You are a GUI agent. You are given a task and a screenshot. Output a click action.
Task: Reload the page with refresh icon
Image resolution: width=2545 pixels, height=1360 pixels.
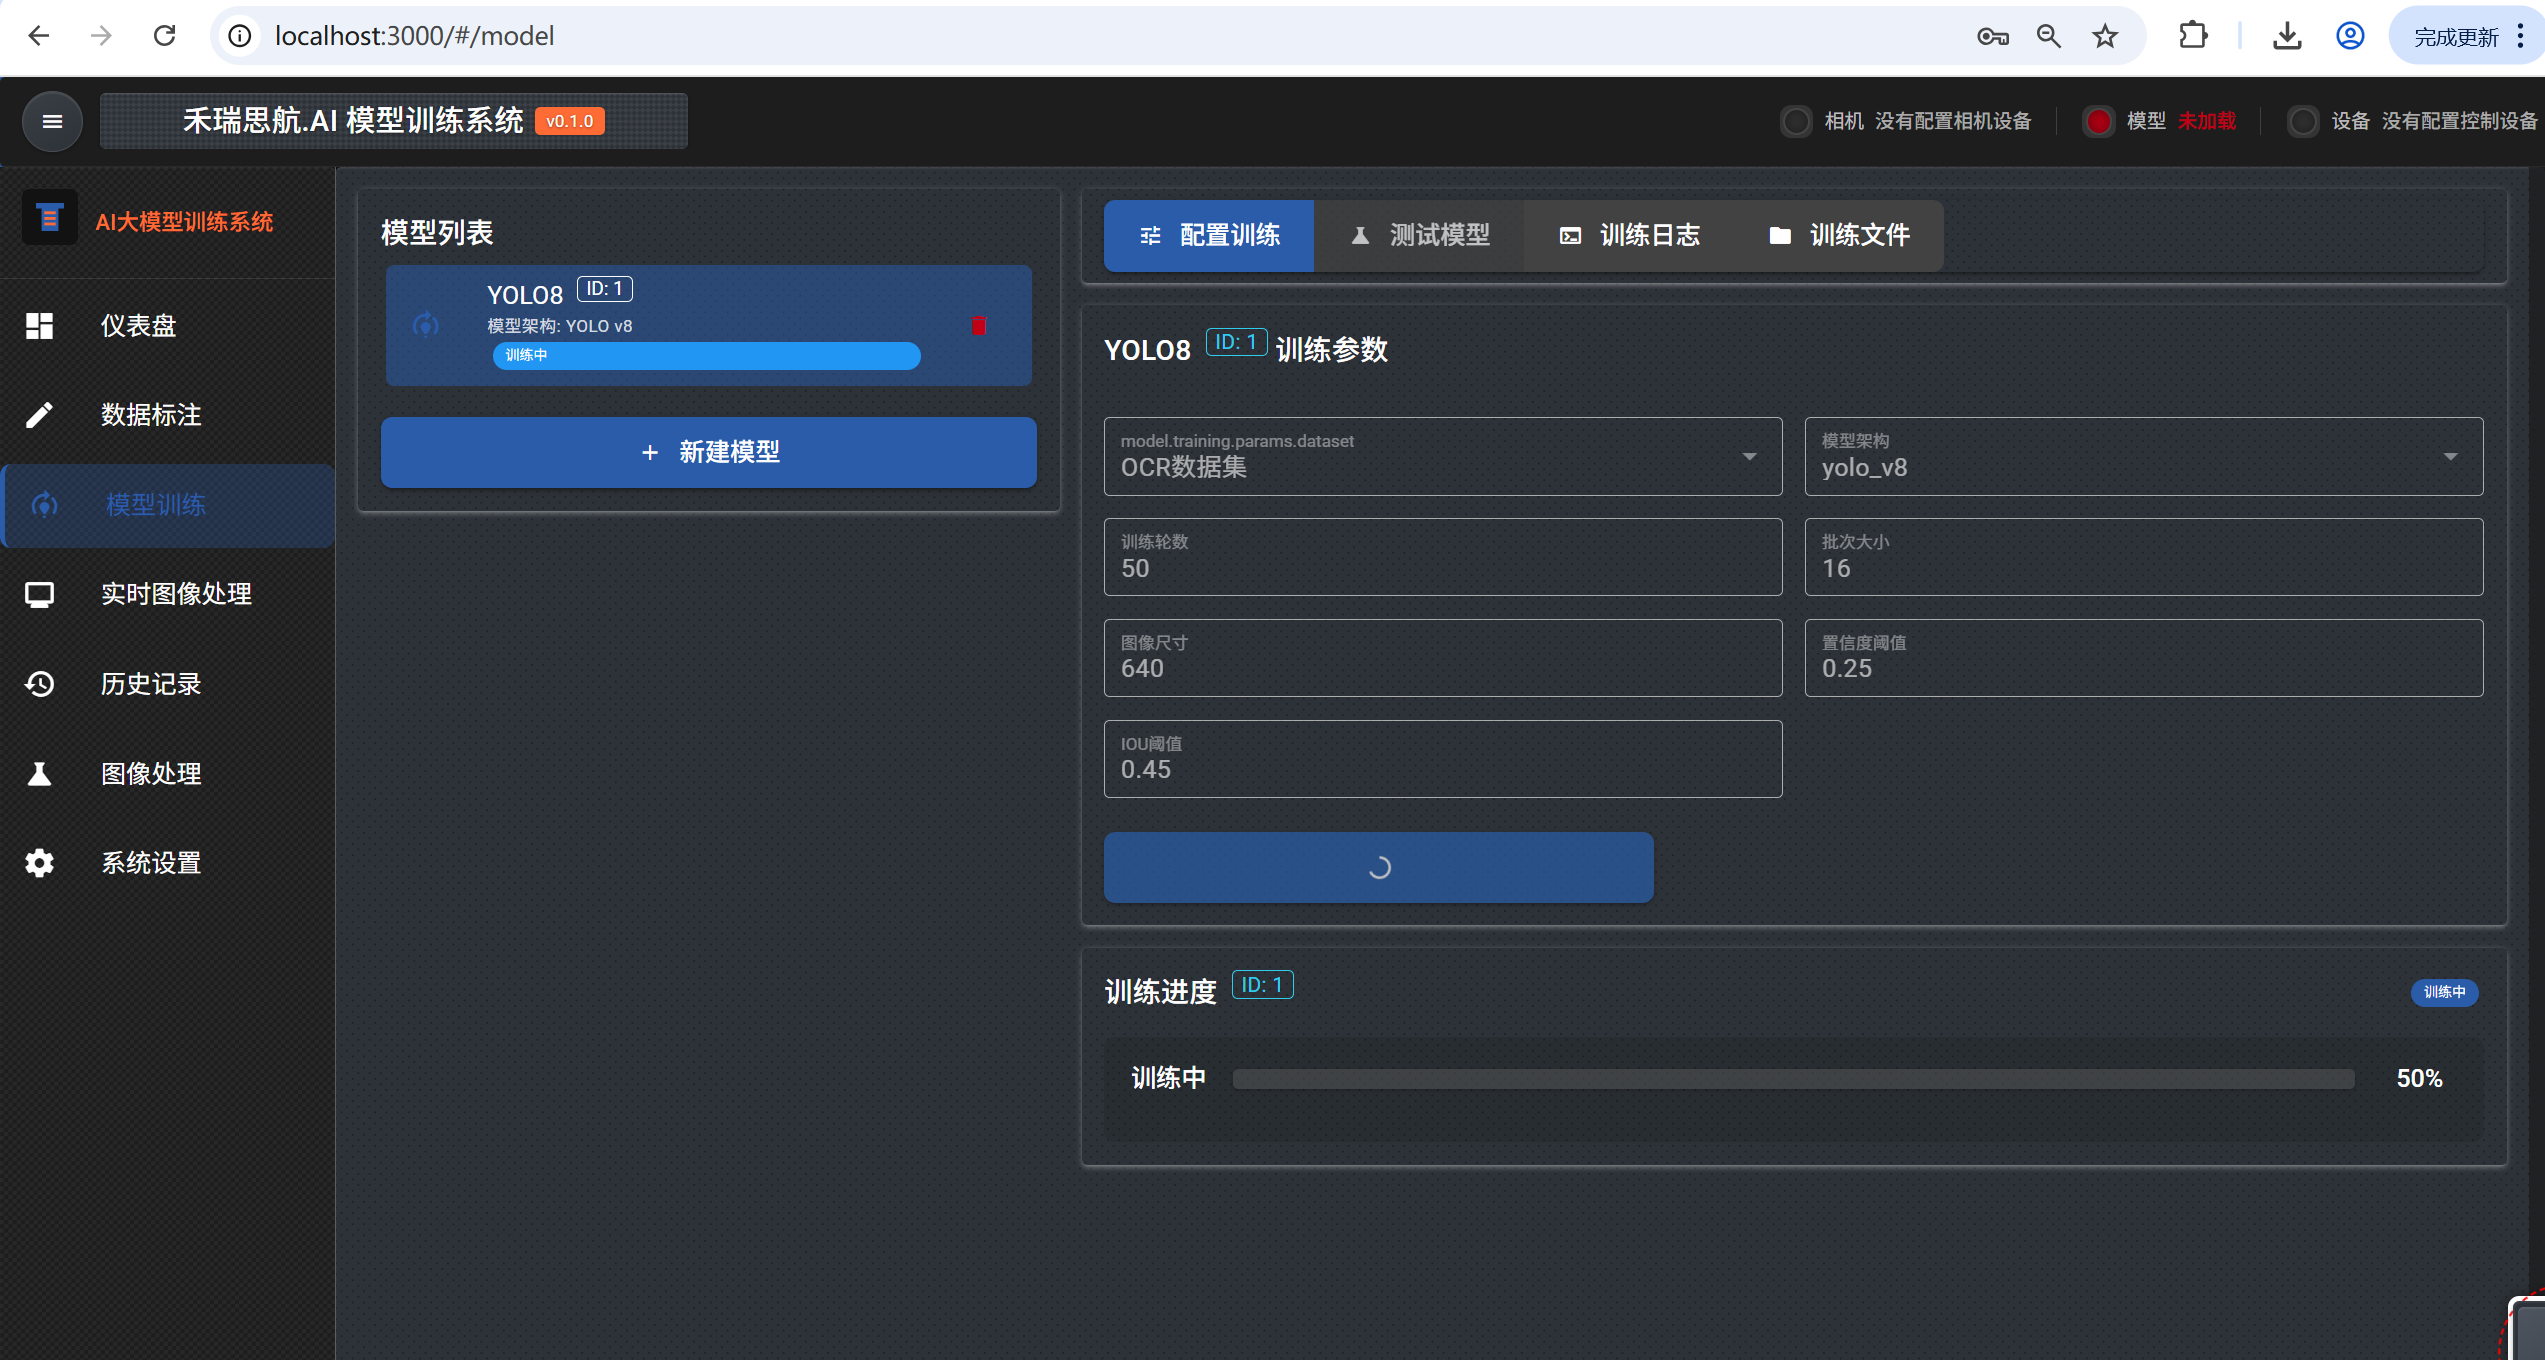164,36
